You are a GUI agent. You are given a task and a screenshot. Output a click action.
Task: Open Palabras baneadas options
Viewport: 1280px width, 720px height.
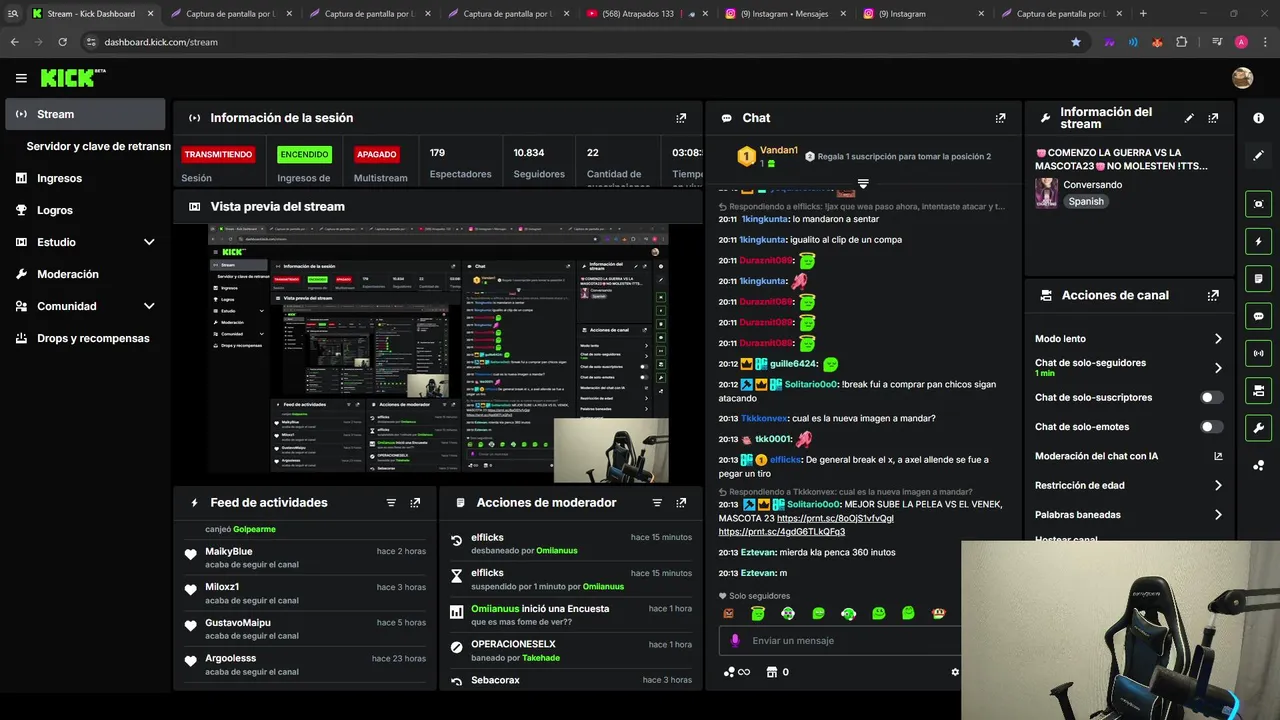click(x=1129, y=515)
